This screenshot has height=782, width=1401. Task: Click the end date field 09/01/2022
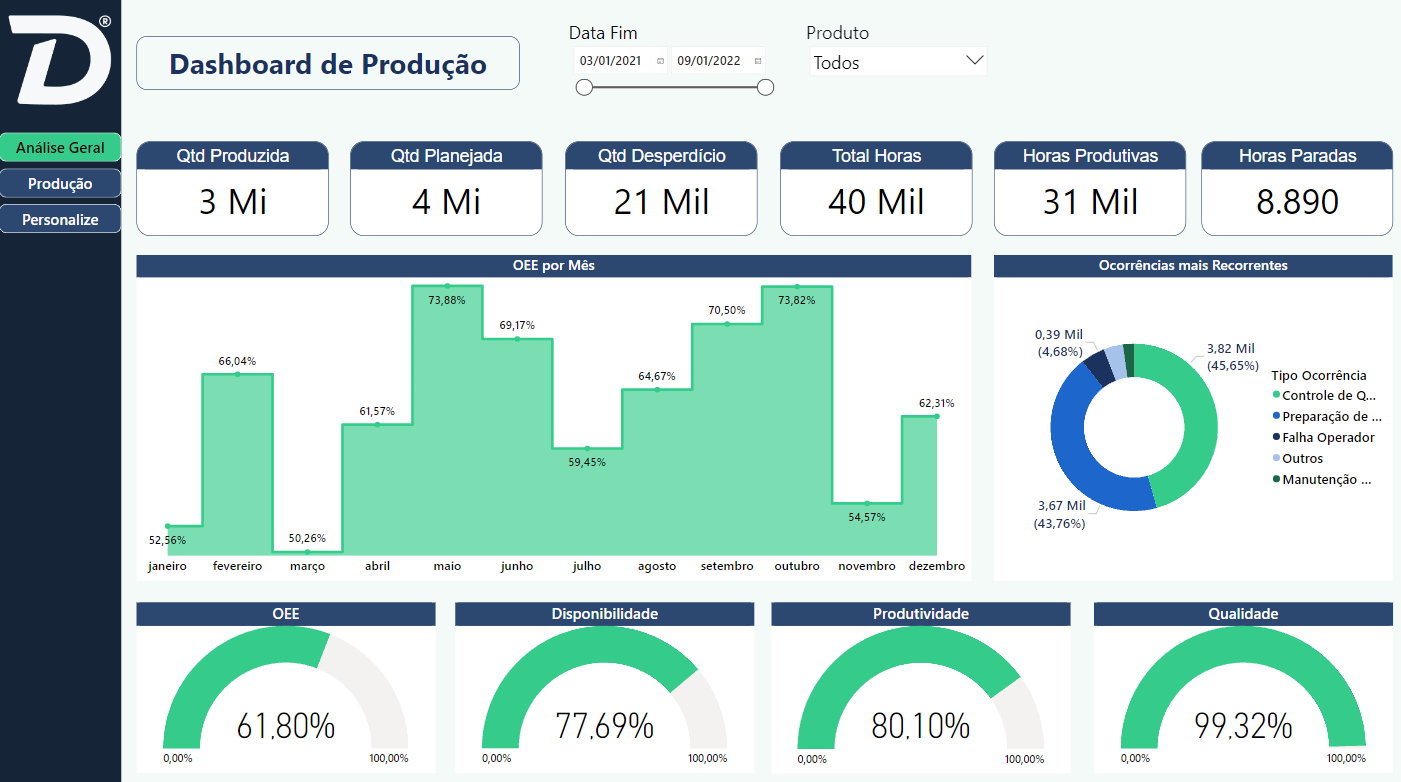pyautogui.click(x=708, y=61)
